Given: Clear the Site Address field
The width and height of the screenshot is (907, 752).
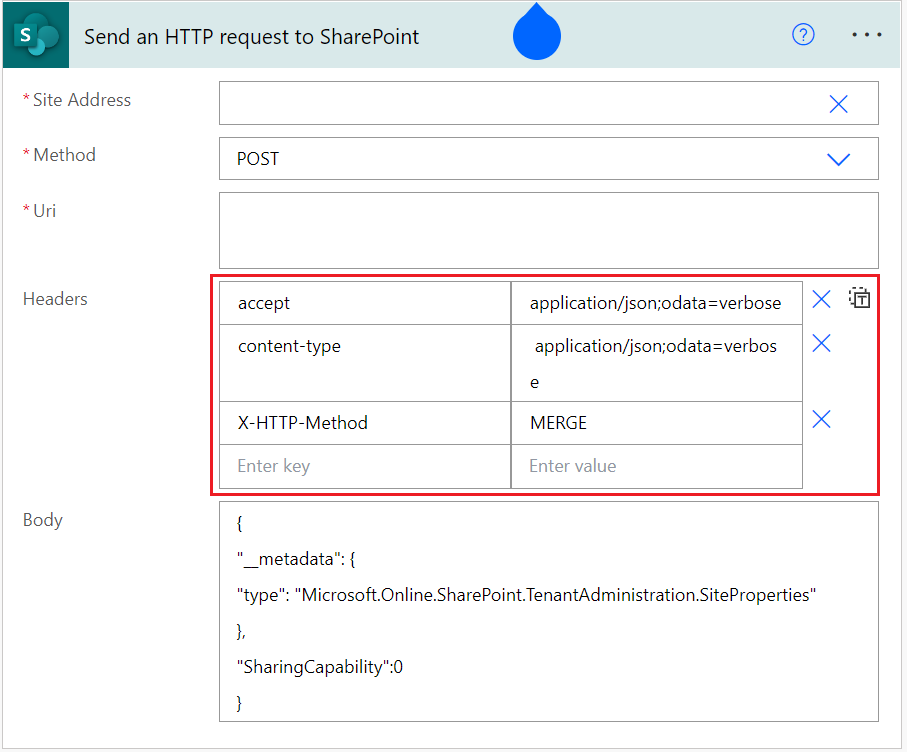Looking at the screenshot, I should click(838, 103).
